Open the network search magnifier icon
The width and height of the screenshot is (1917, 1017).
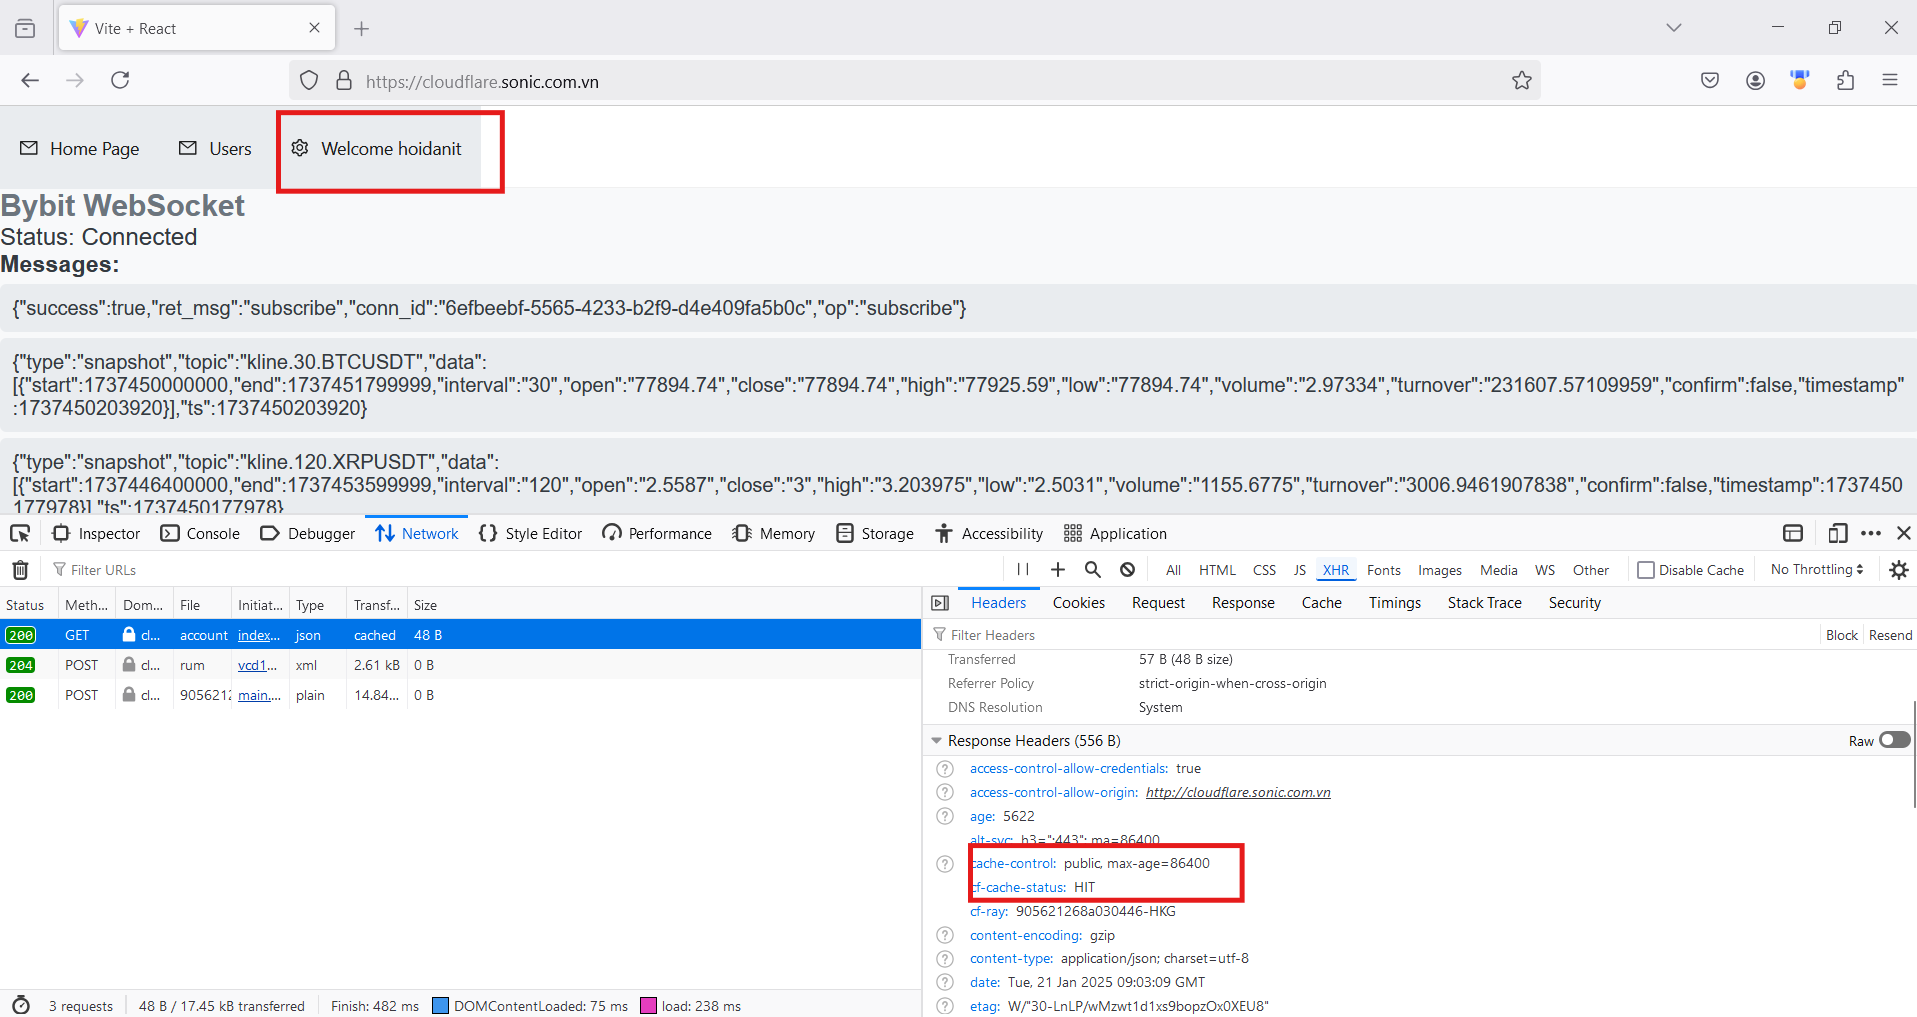pyautogui.click(x=1093, y=569)
